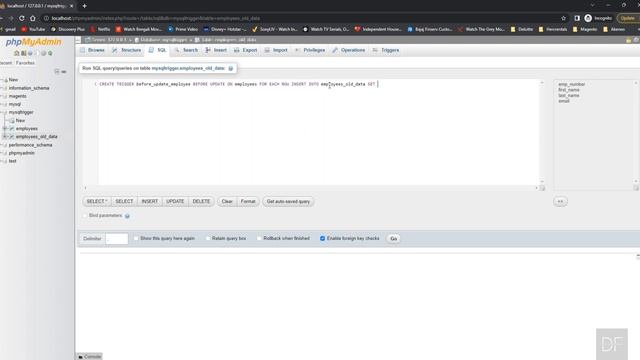Click the UPDATE query button
The width and height of the screenshot is (640, 360).
tap(175, 202)
